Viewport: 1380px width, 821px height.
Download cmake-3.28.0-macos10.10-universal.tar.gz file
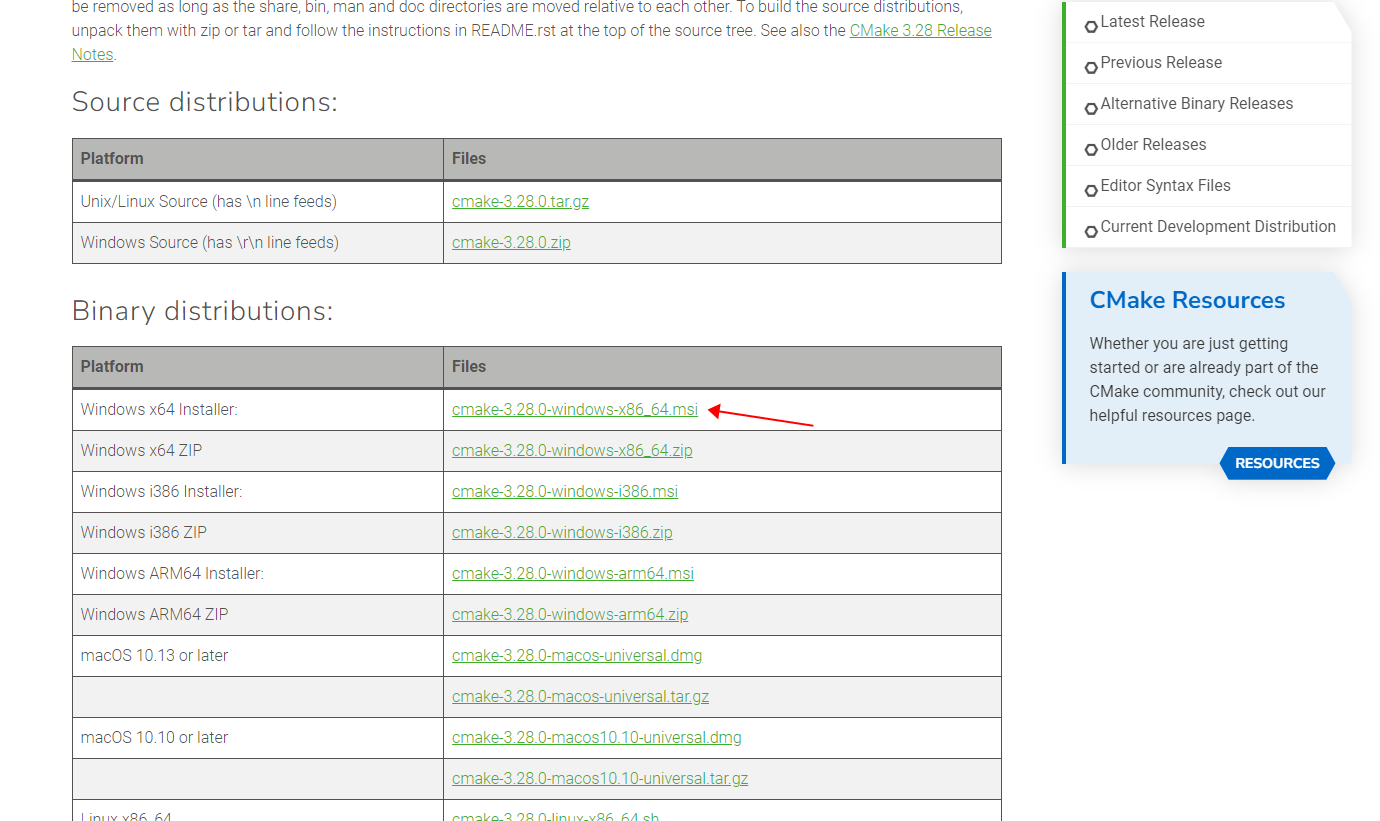click(x=600, y=778)
